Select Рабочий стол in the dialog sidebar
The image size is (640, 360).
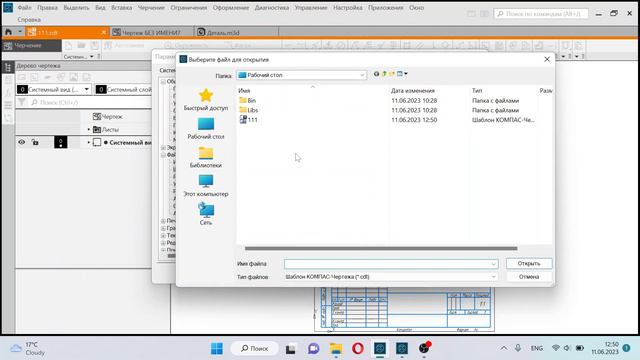pyautogui.click(x=206, y=129)
